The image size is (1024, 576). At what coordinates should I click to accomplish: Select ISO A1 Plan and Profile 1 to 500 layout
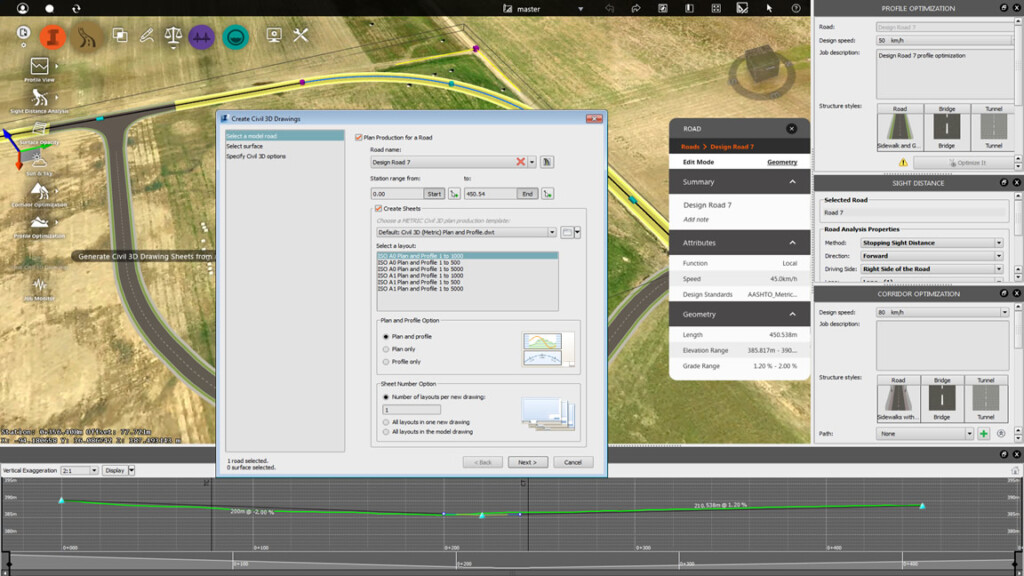point(419,282)
